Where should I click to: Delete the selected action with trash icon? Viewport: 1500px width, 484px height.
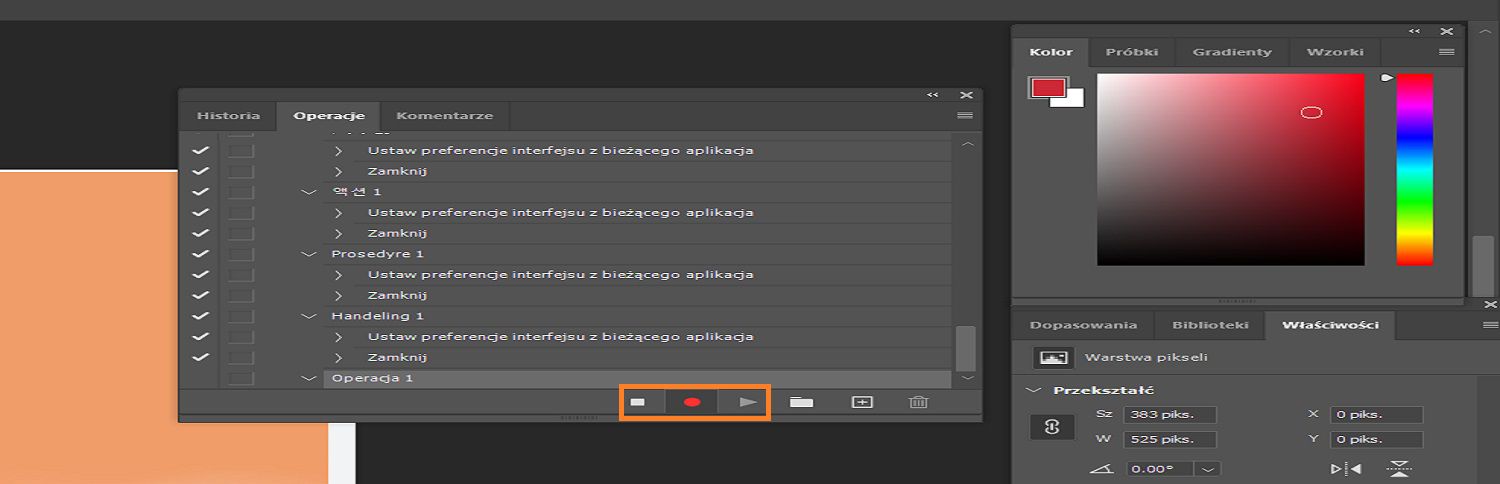(x=919, y=402)
